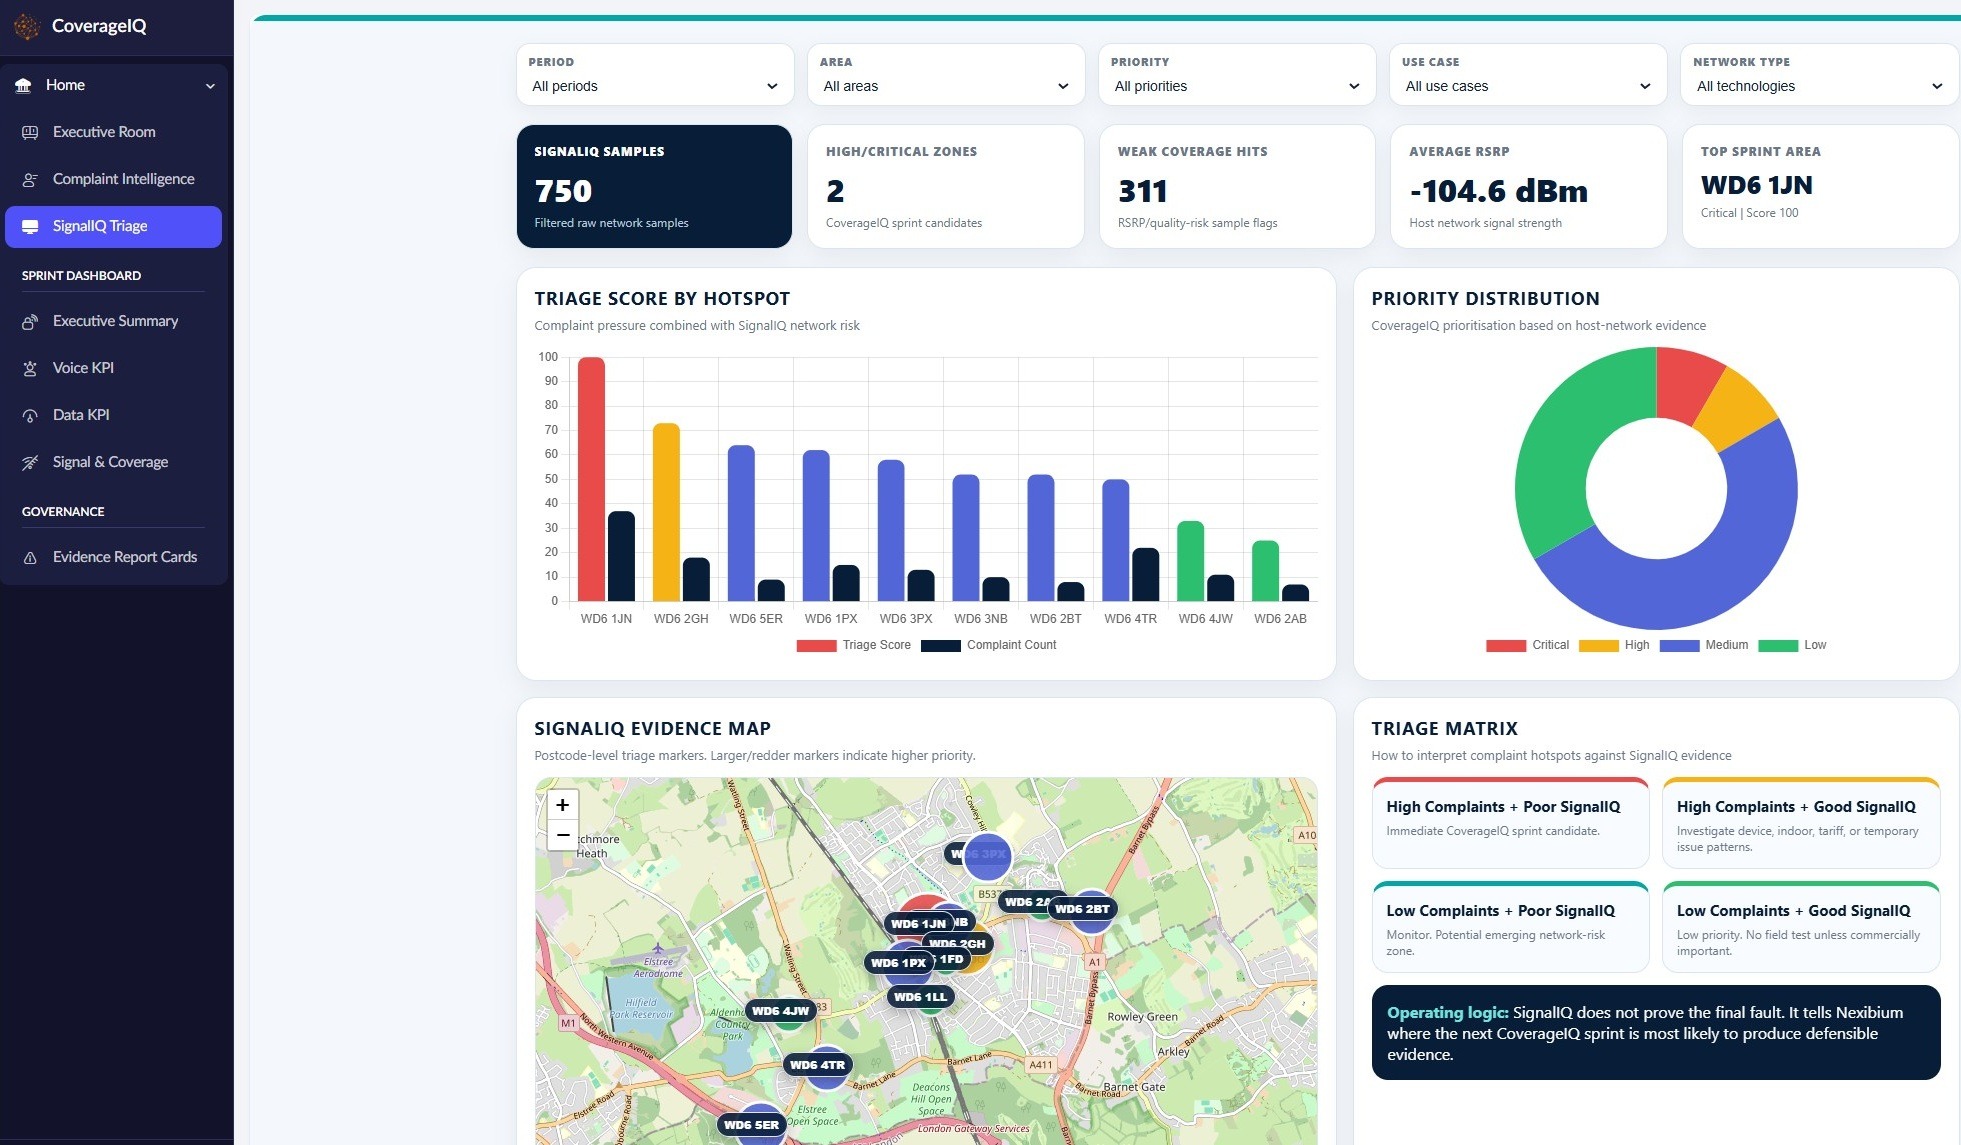Open the Period dropdown
Viewport: 1961px width, 1145px height.
(655, 75)
